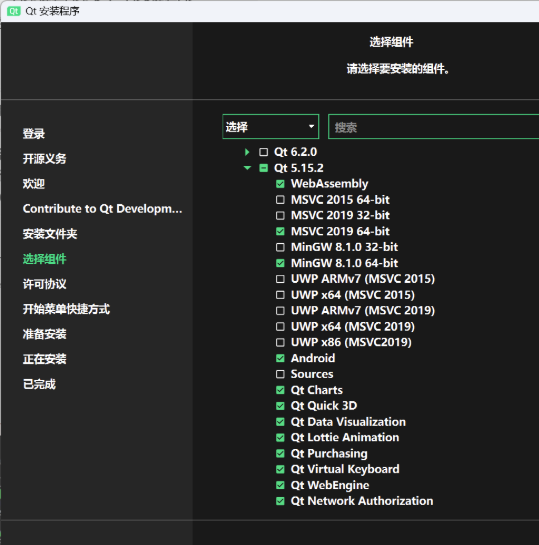539x545 pixels.
Task: Uncheck the WebAssembly checkbox
Action: coord(280,184)
